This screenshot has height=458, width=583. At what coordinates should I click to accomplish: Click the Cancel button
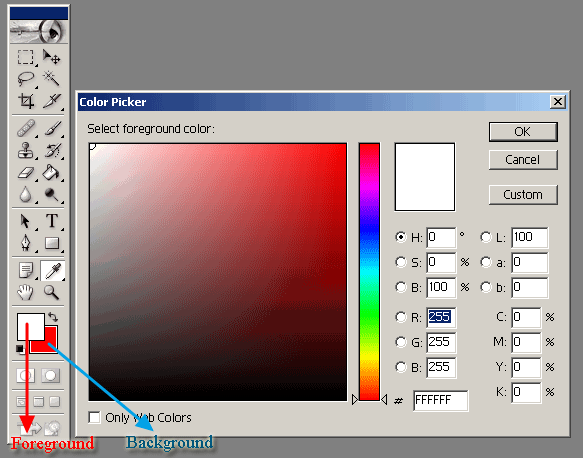523,160
